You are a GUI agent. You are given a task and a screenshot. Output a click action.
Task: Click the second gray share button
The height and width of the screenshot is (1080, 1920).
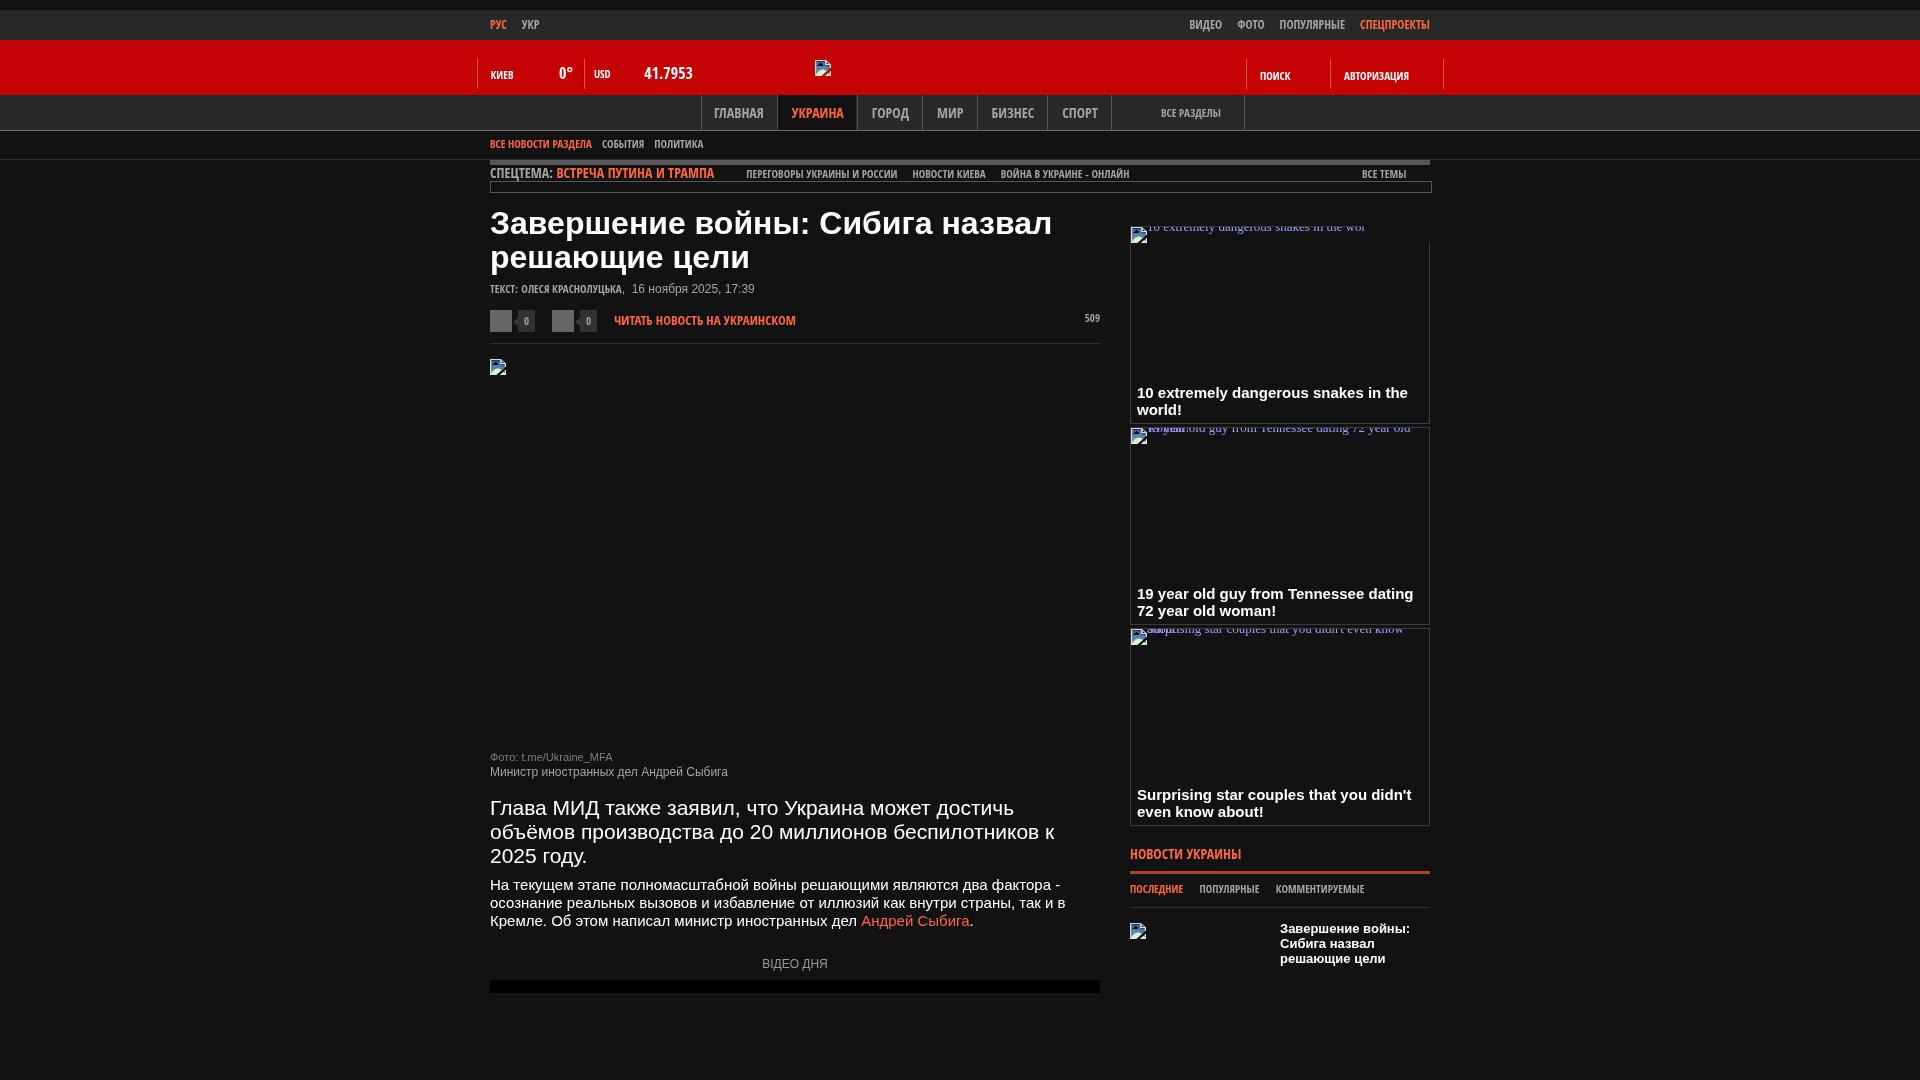[x=563, y=321]
